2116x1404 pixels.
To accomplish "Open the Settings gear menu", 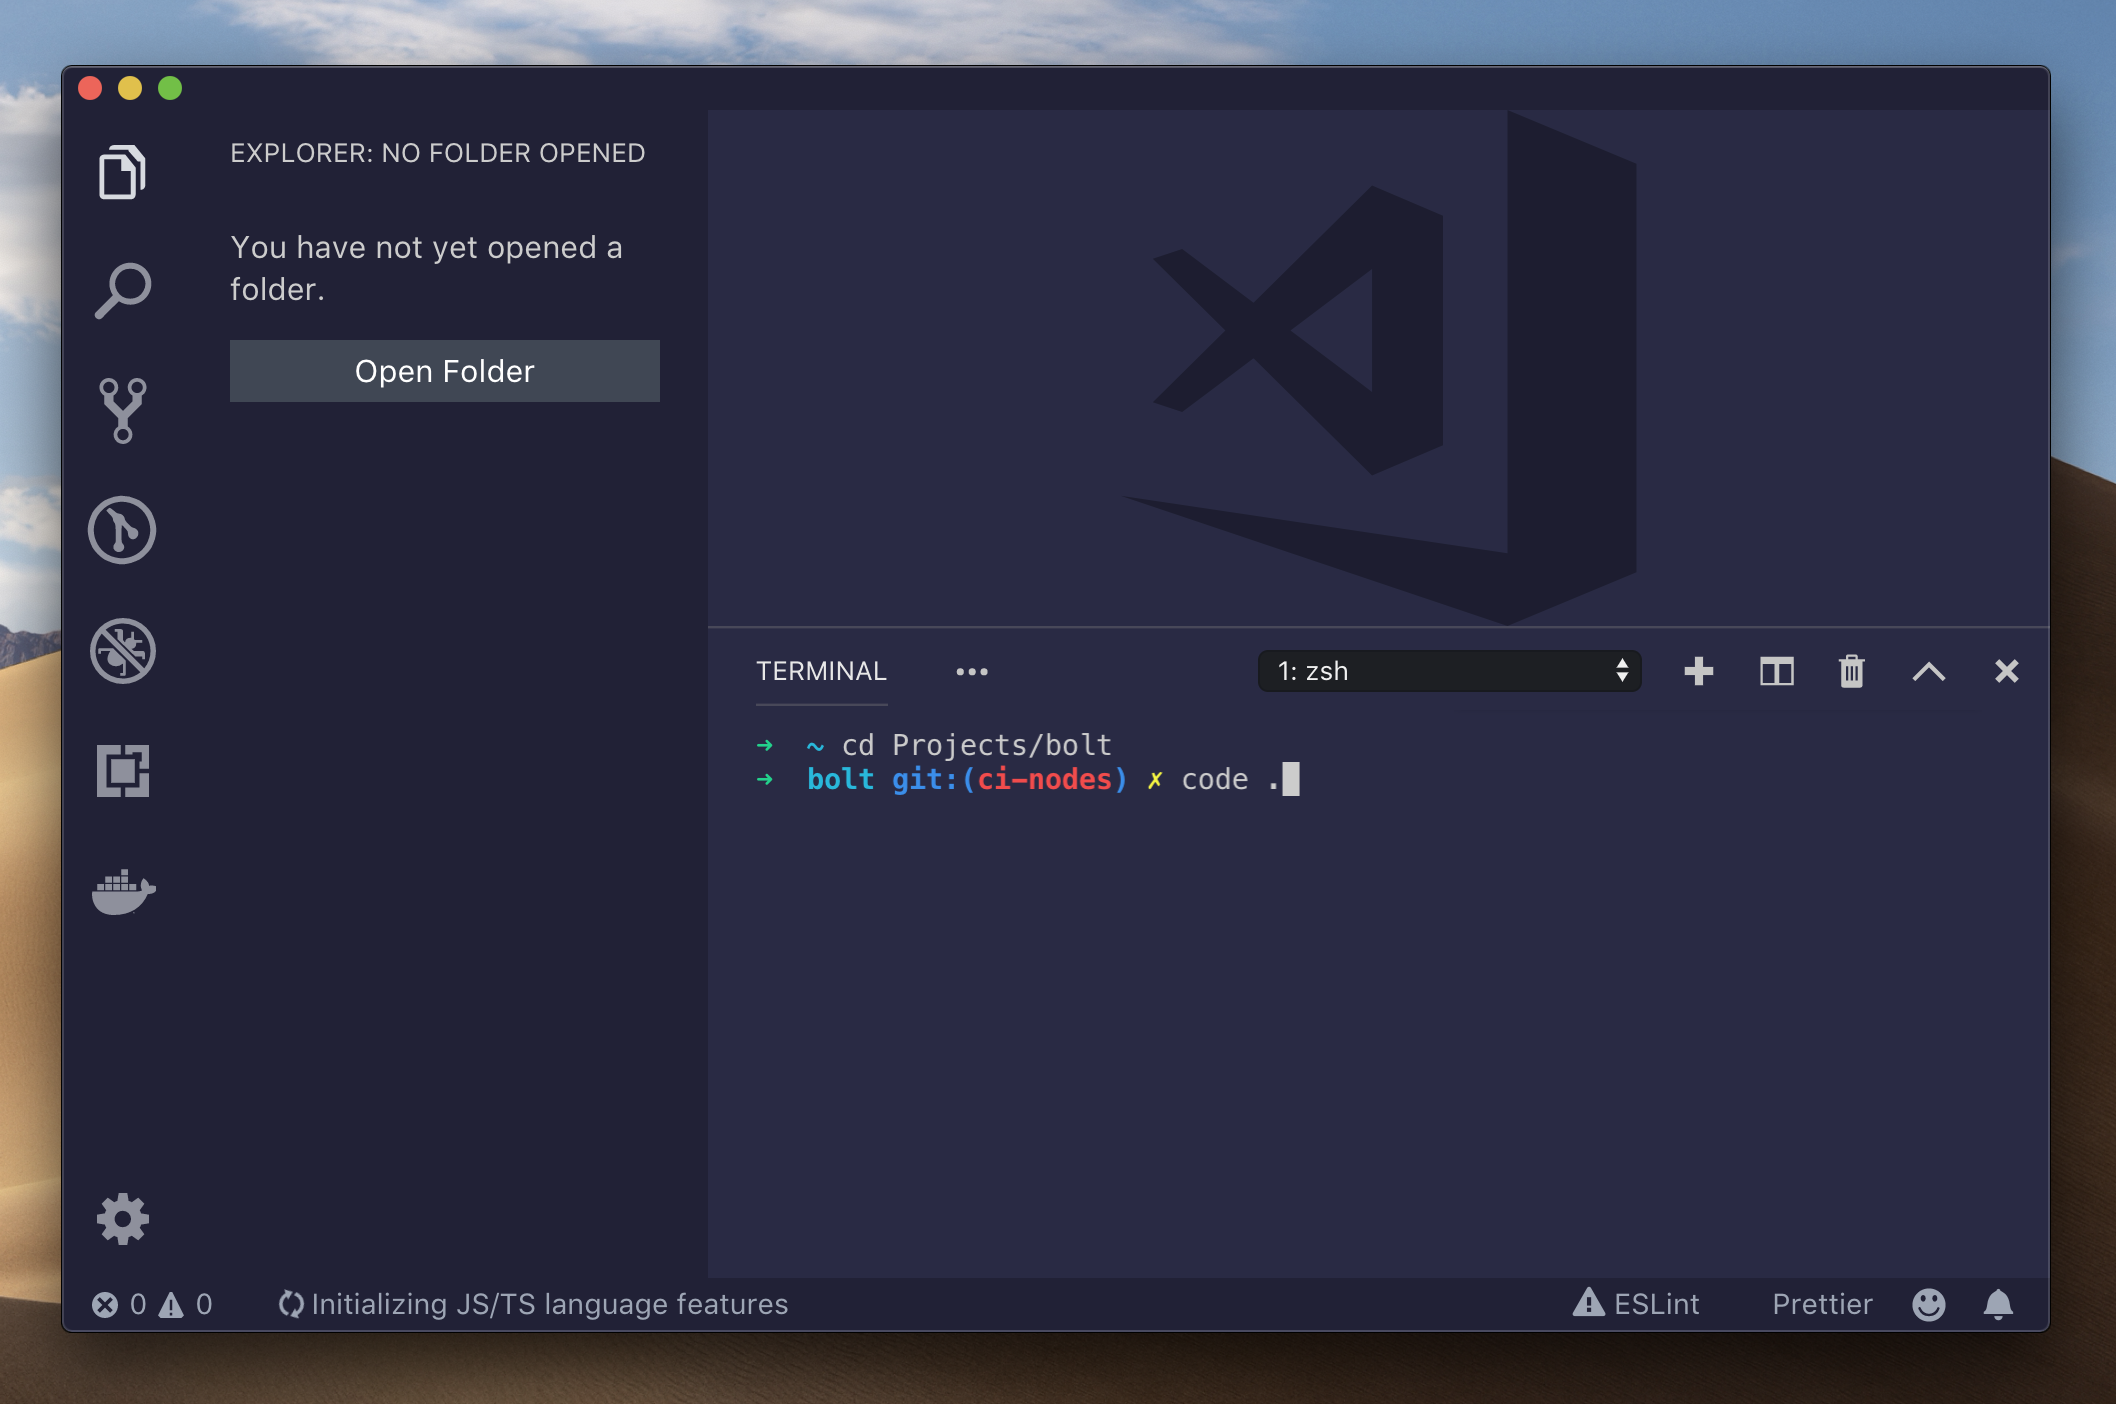I will pyautogui.click(x=123, y=1219).
